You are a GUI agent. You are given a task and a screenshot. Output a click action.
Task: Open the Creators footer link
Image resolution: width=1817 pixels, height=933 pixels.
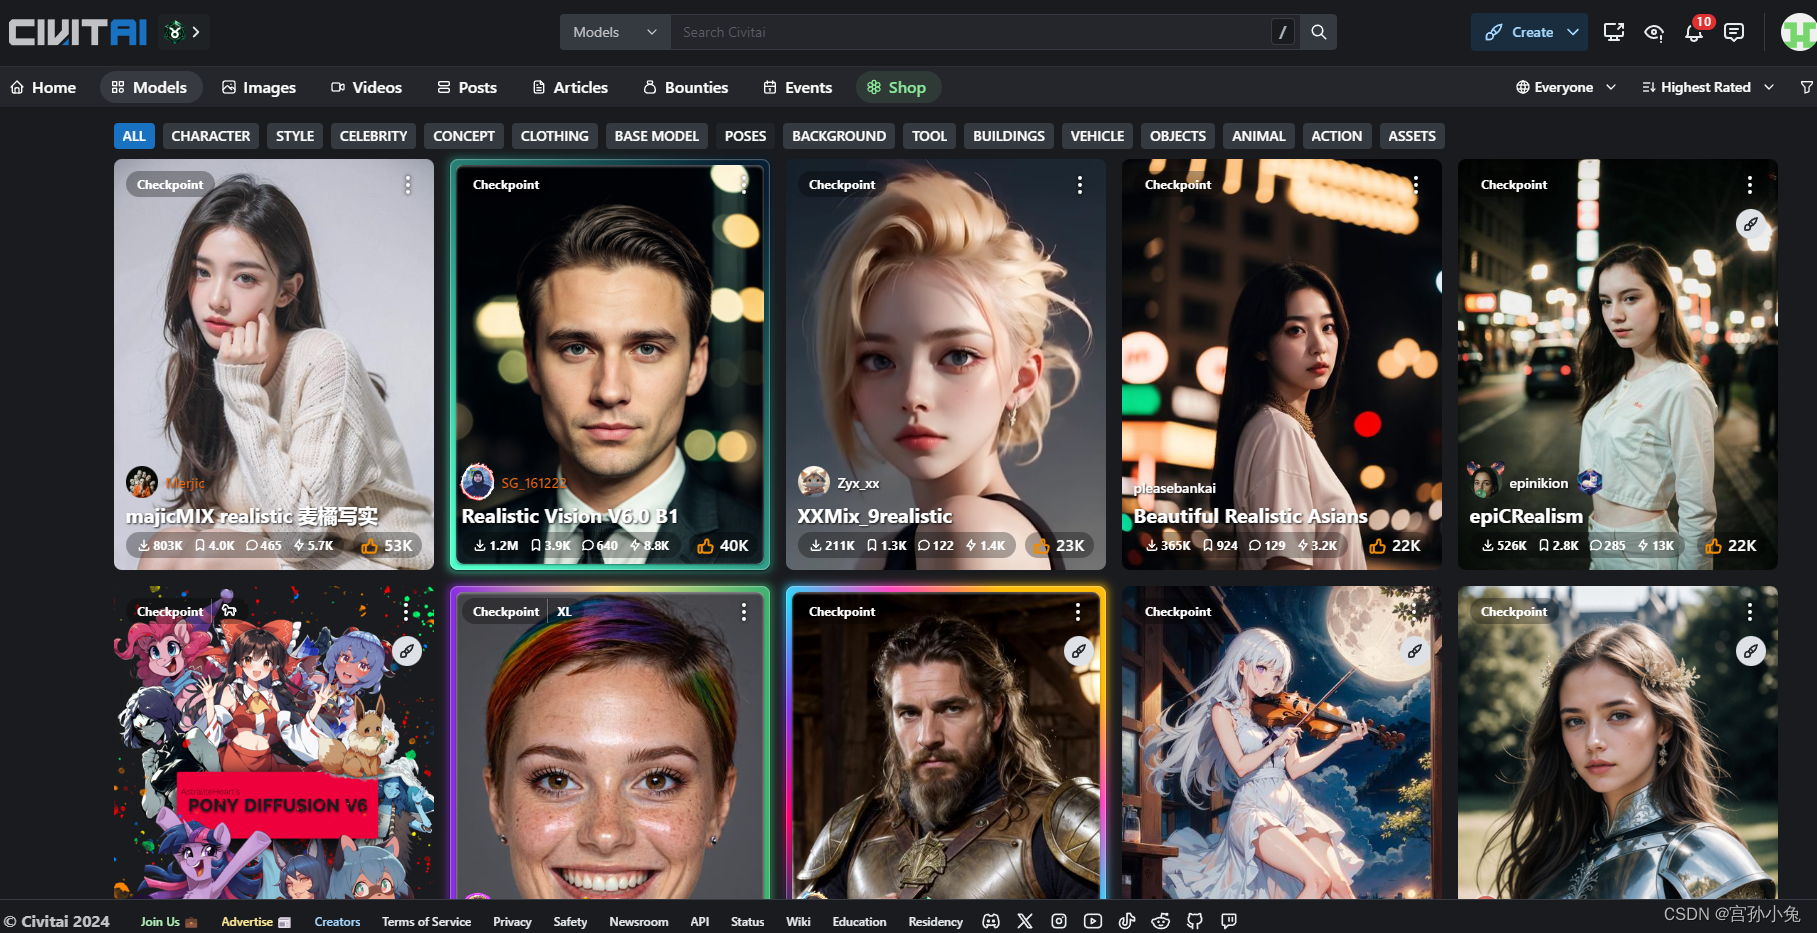(337, 921)
